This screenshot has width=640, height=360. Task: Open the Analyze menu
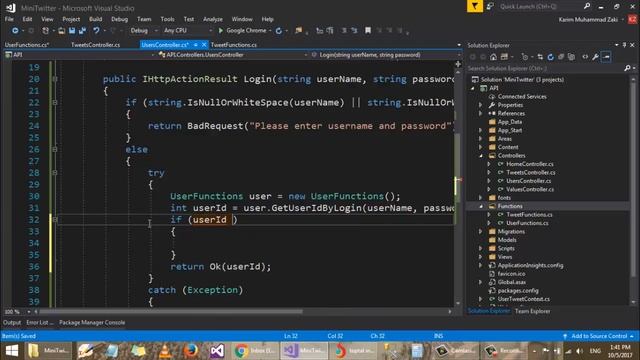pyautogui.click(x=213, y=19)
